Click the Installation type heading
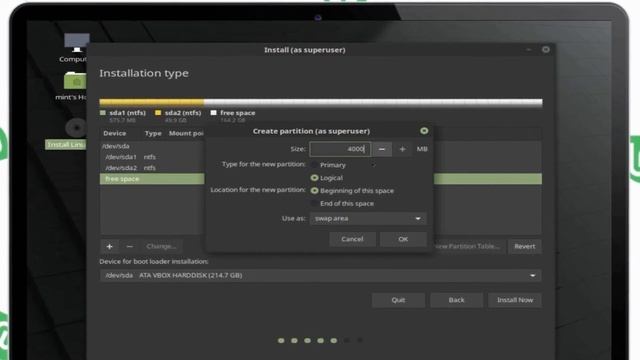 point(144,73)
